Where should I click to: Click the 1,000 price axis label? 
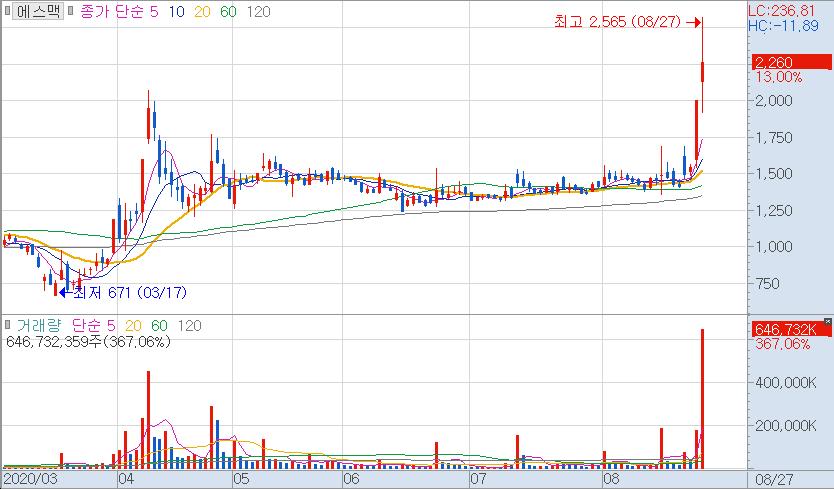pos(774,246)
